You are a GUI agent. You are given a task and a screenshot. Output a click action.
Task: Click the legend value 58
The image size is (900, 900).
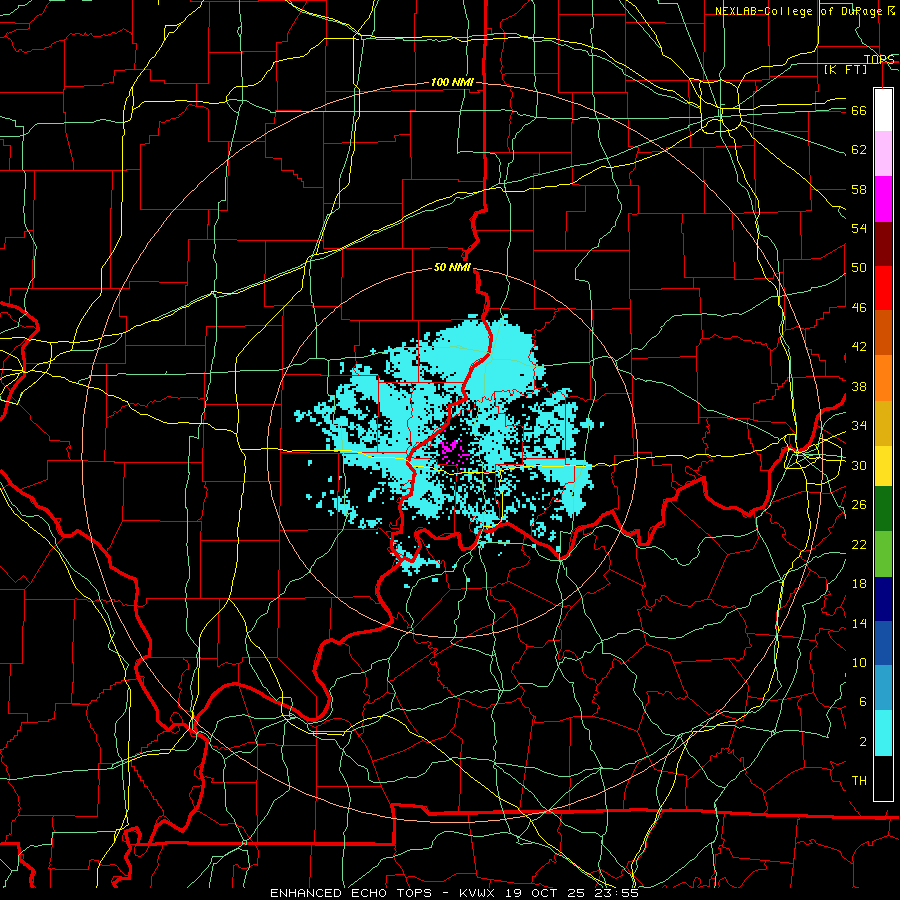[x=859, y=189]
